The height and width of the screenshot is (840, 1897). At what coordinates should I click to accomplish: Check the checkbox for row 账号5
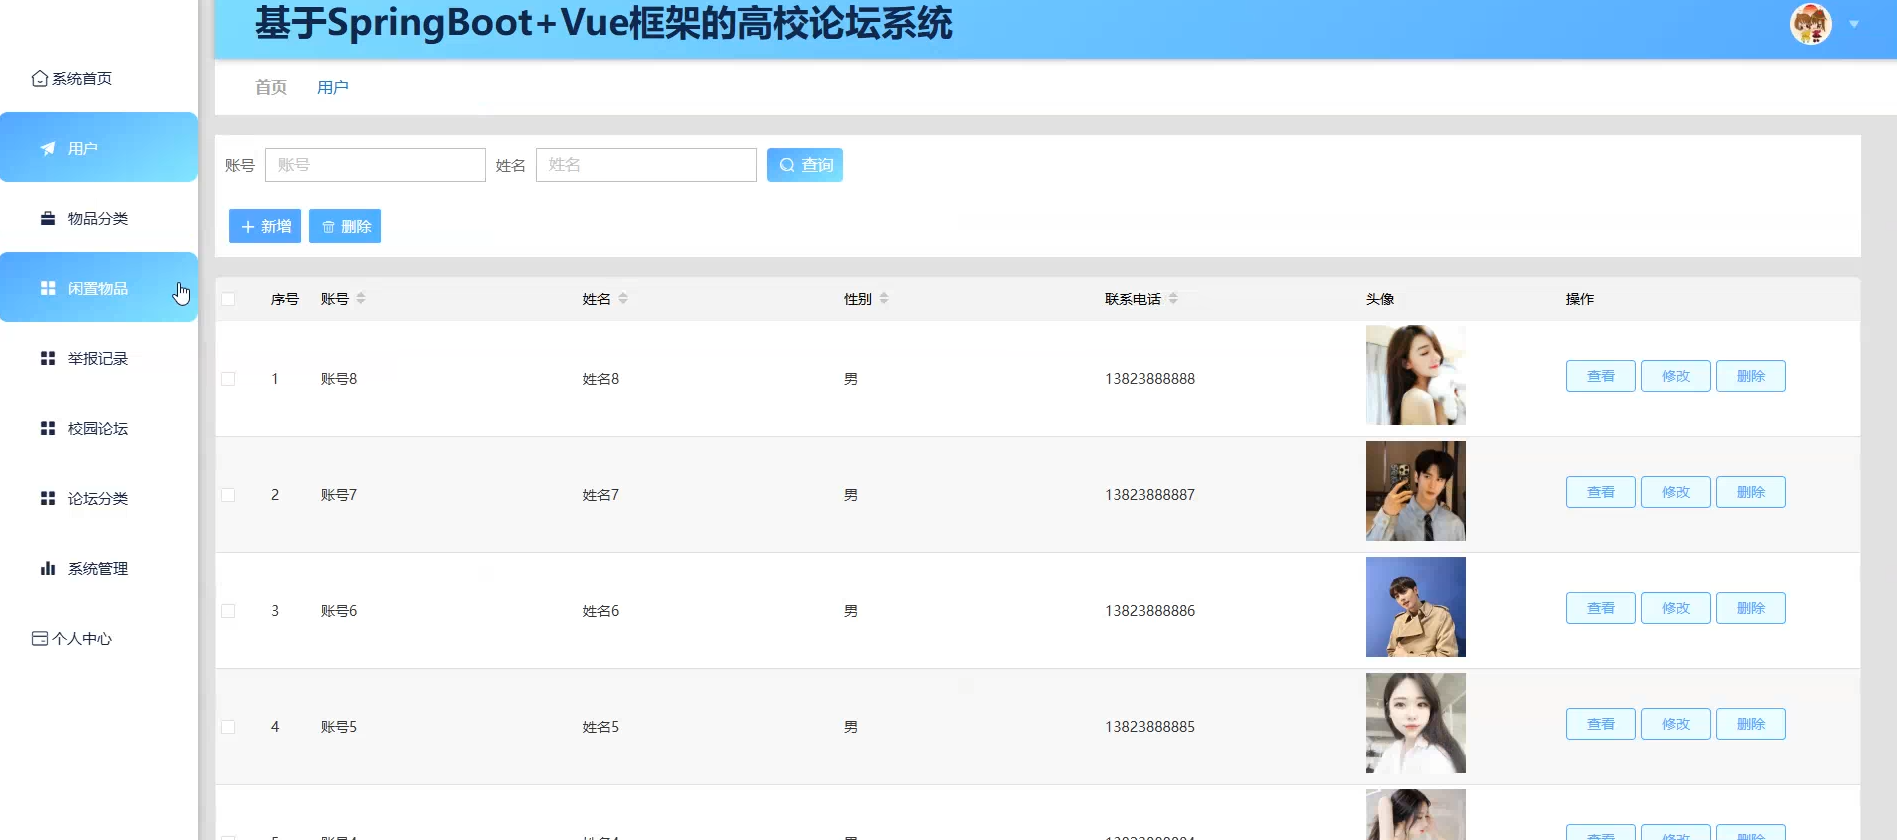pyautogui.click(x=228, y=727)
